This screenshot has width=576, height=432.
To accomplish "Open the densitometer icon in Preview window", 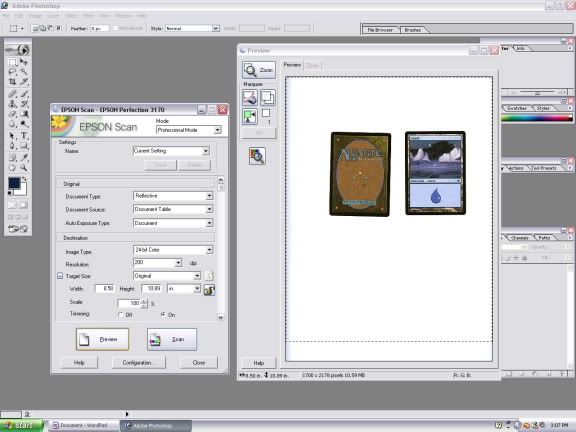I will [257, 156].
